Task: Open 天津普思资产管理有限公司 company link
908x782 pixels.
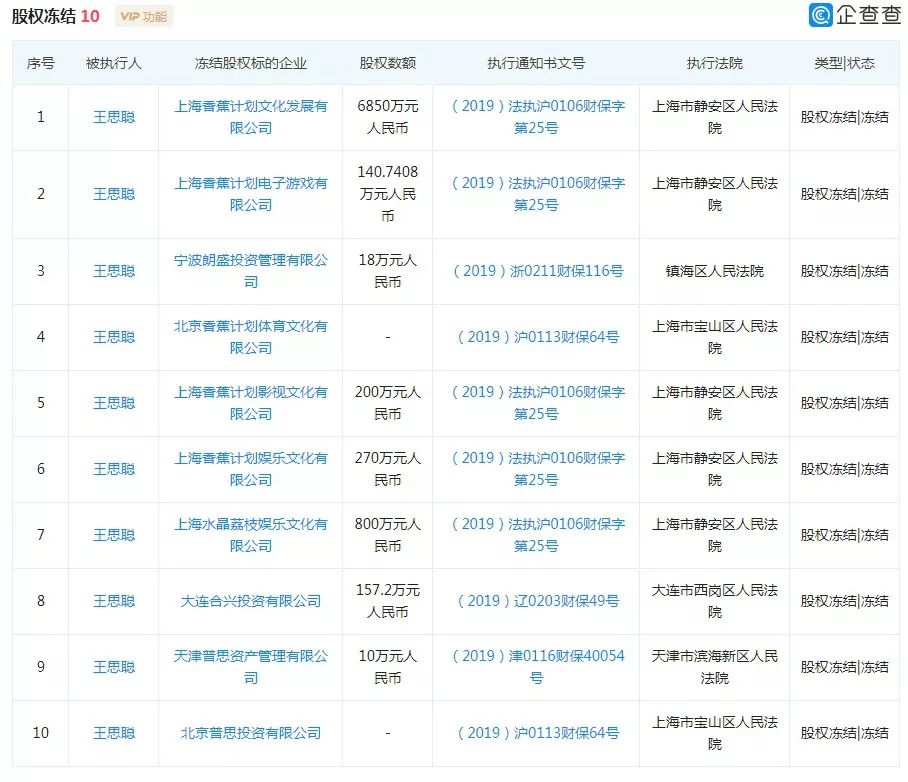Action: pos(251,667)
